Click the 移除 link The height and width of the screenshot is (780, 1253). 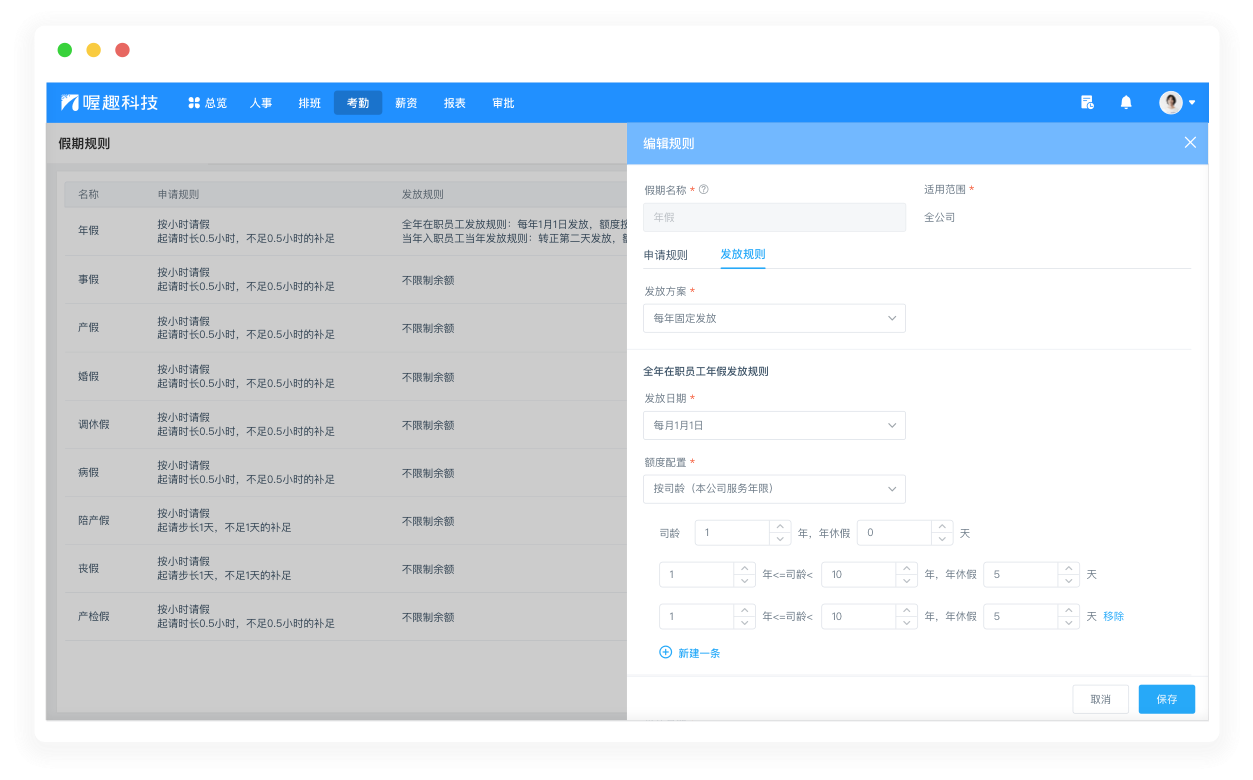pyautogui.click(x=1113, y=616)
